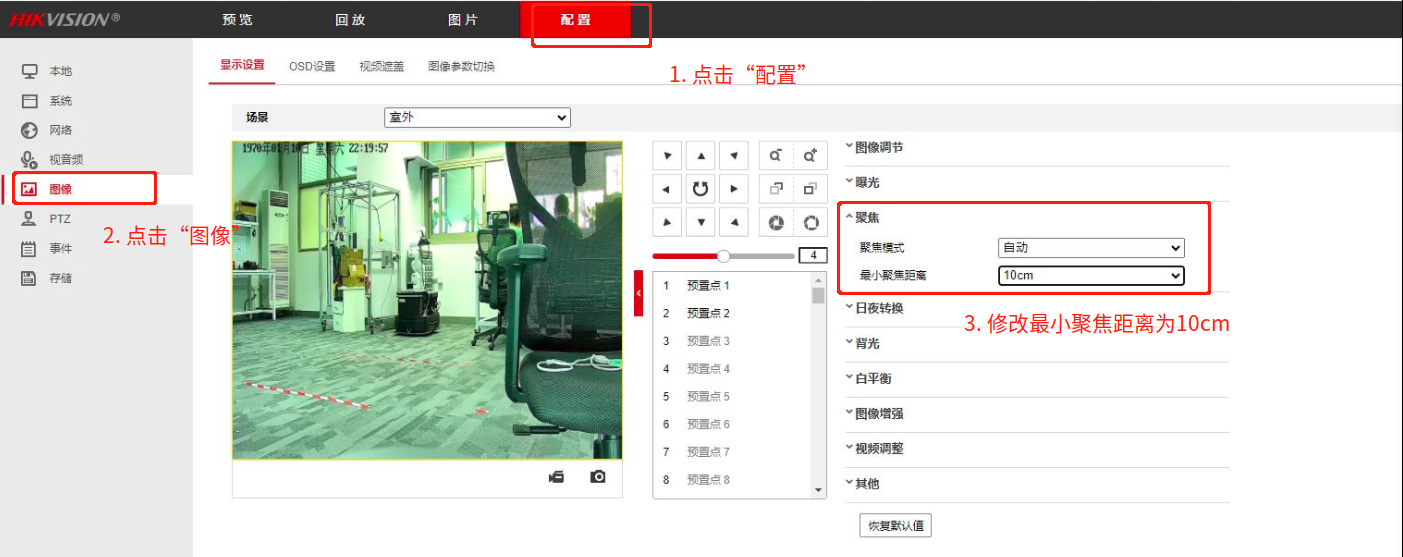Viewport: 1403px width, 557px height.
Task: Pan camera up-right with PTZ arrow
Action: [x=735, y=156]
